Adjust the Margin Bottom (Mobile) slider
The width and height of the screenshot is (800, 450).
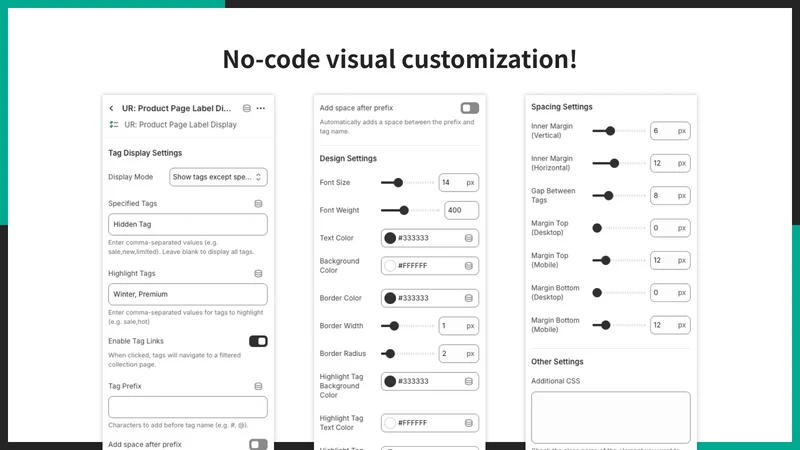pos(619,325)
